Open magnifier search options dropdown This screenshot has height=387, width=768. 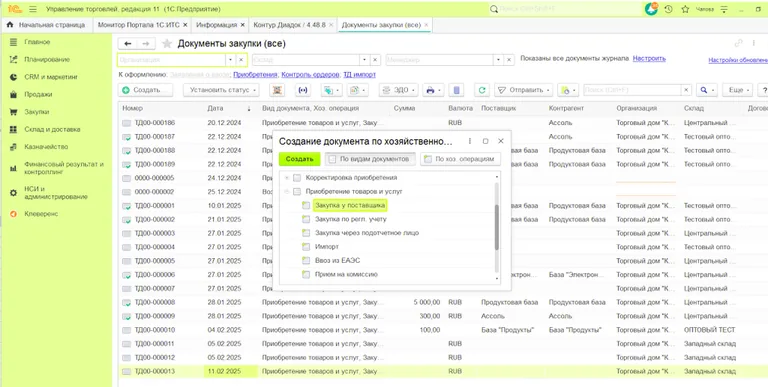click(x=708, y=90)
